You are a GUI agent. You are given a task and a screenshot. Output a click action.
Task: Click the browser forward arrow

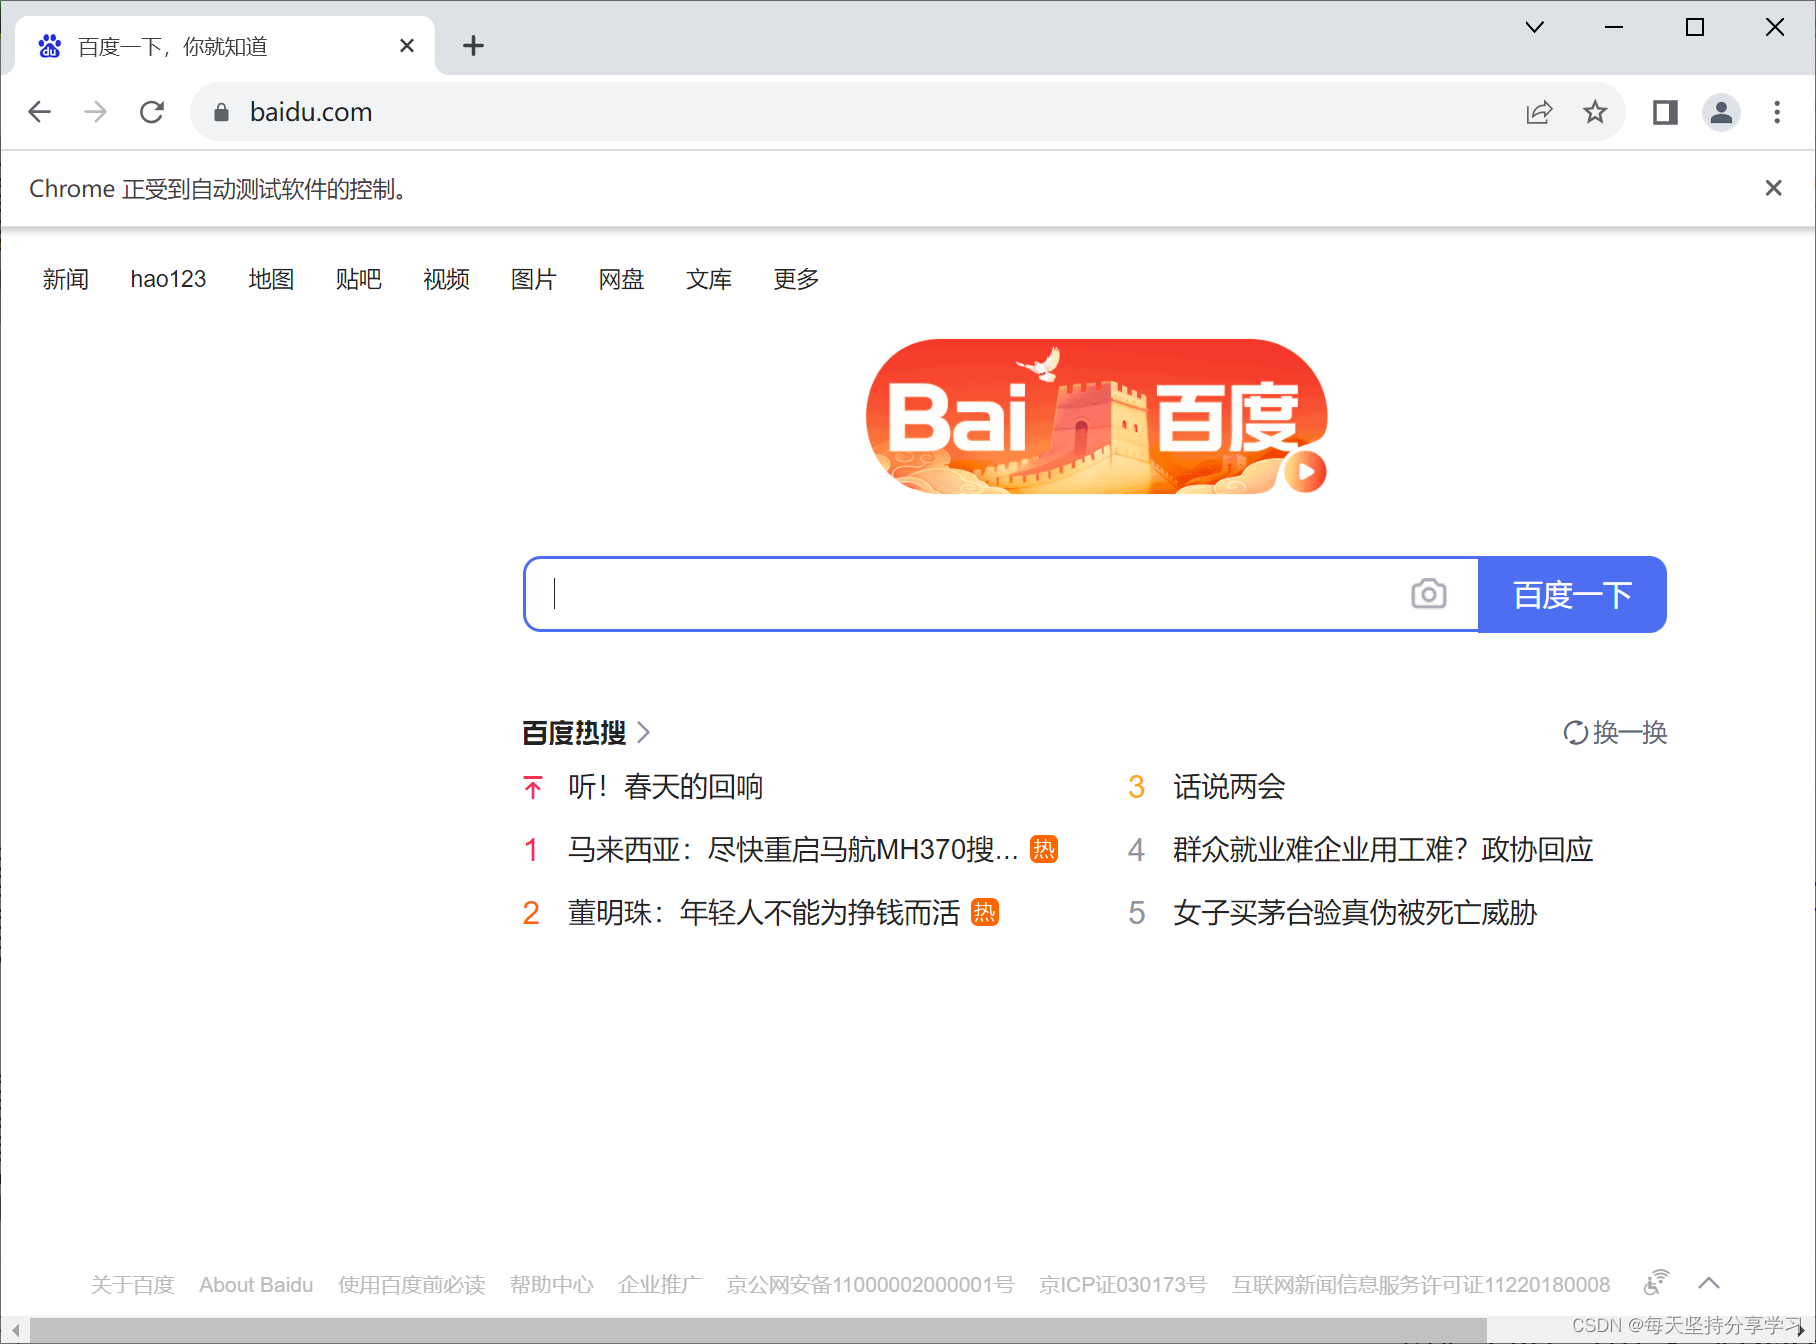96,112
